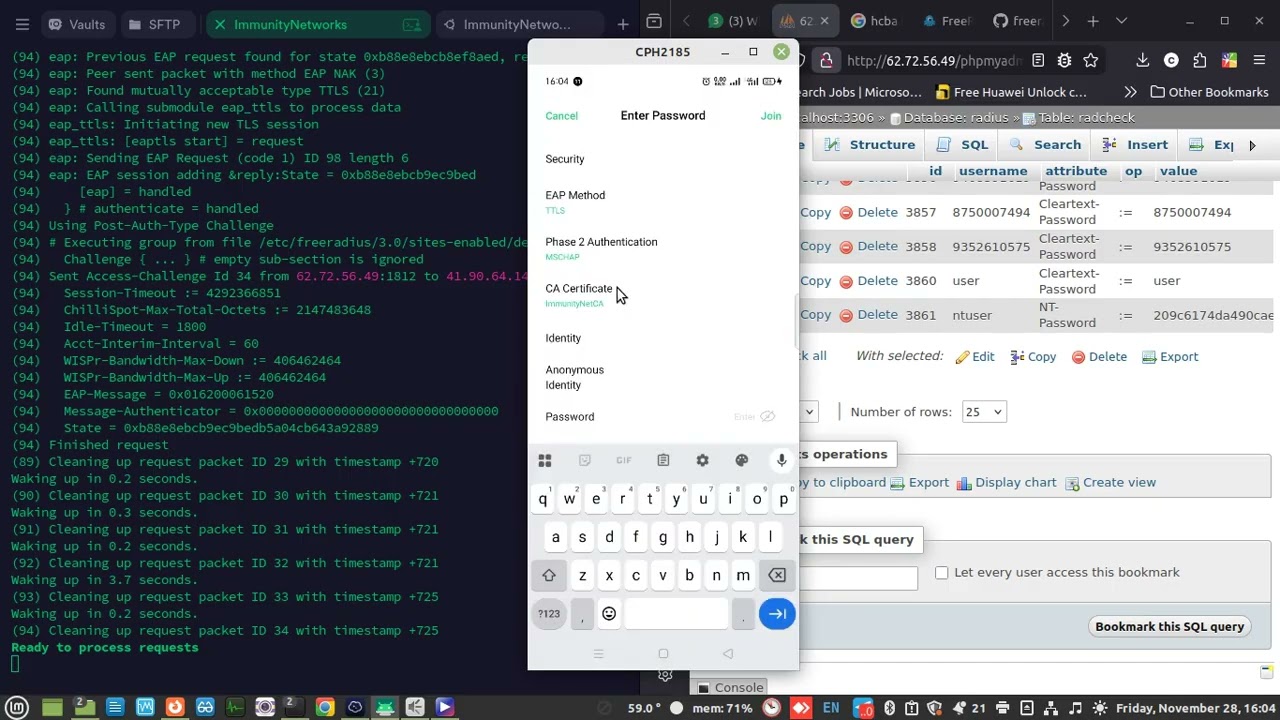Open phone keyboard settings gear
This screenshot has height=720, width=1280.
pos(702,460)
